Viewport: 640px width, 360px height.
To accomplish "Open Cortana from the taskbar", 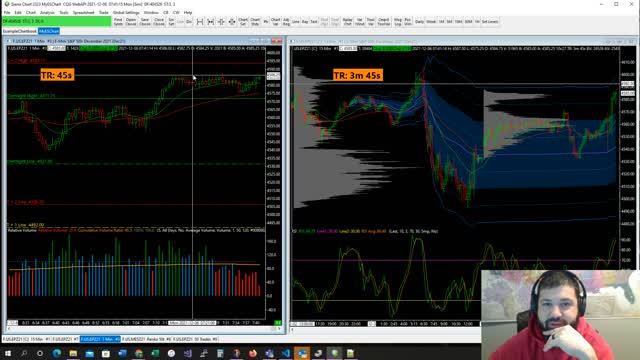I will (40, 353).
